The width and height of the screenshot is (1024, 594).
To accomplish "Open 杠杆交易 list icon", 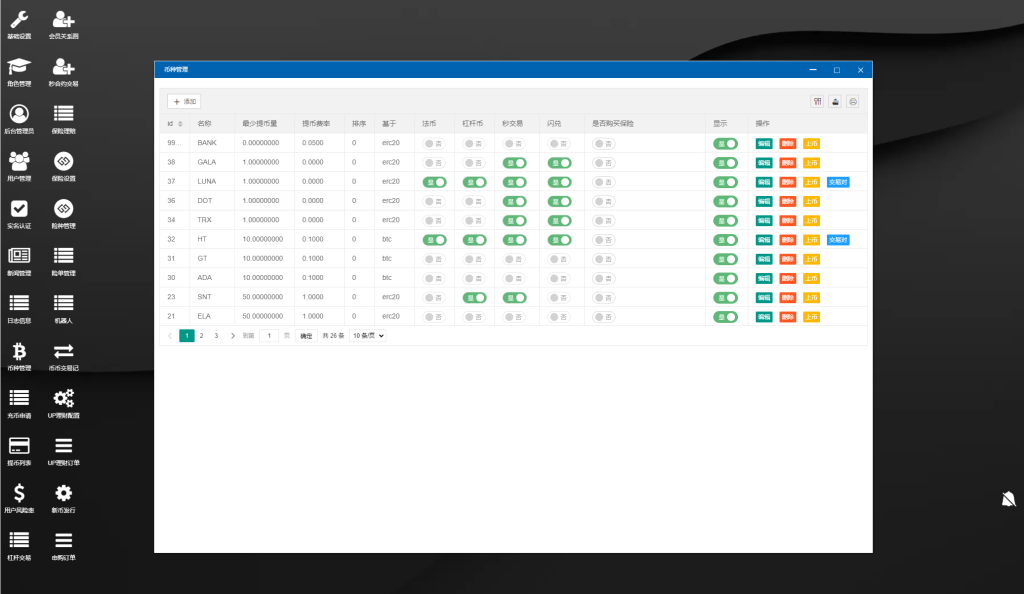I will coord(19,540).
